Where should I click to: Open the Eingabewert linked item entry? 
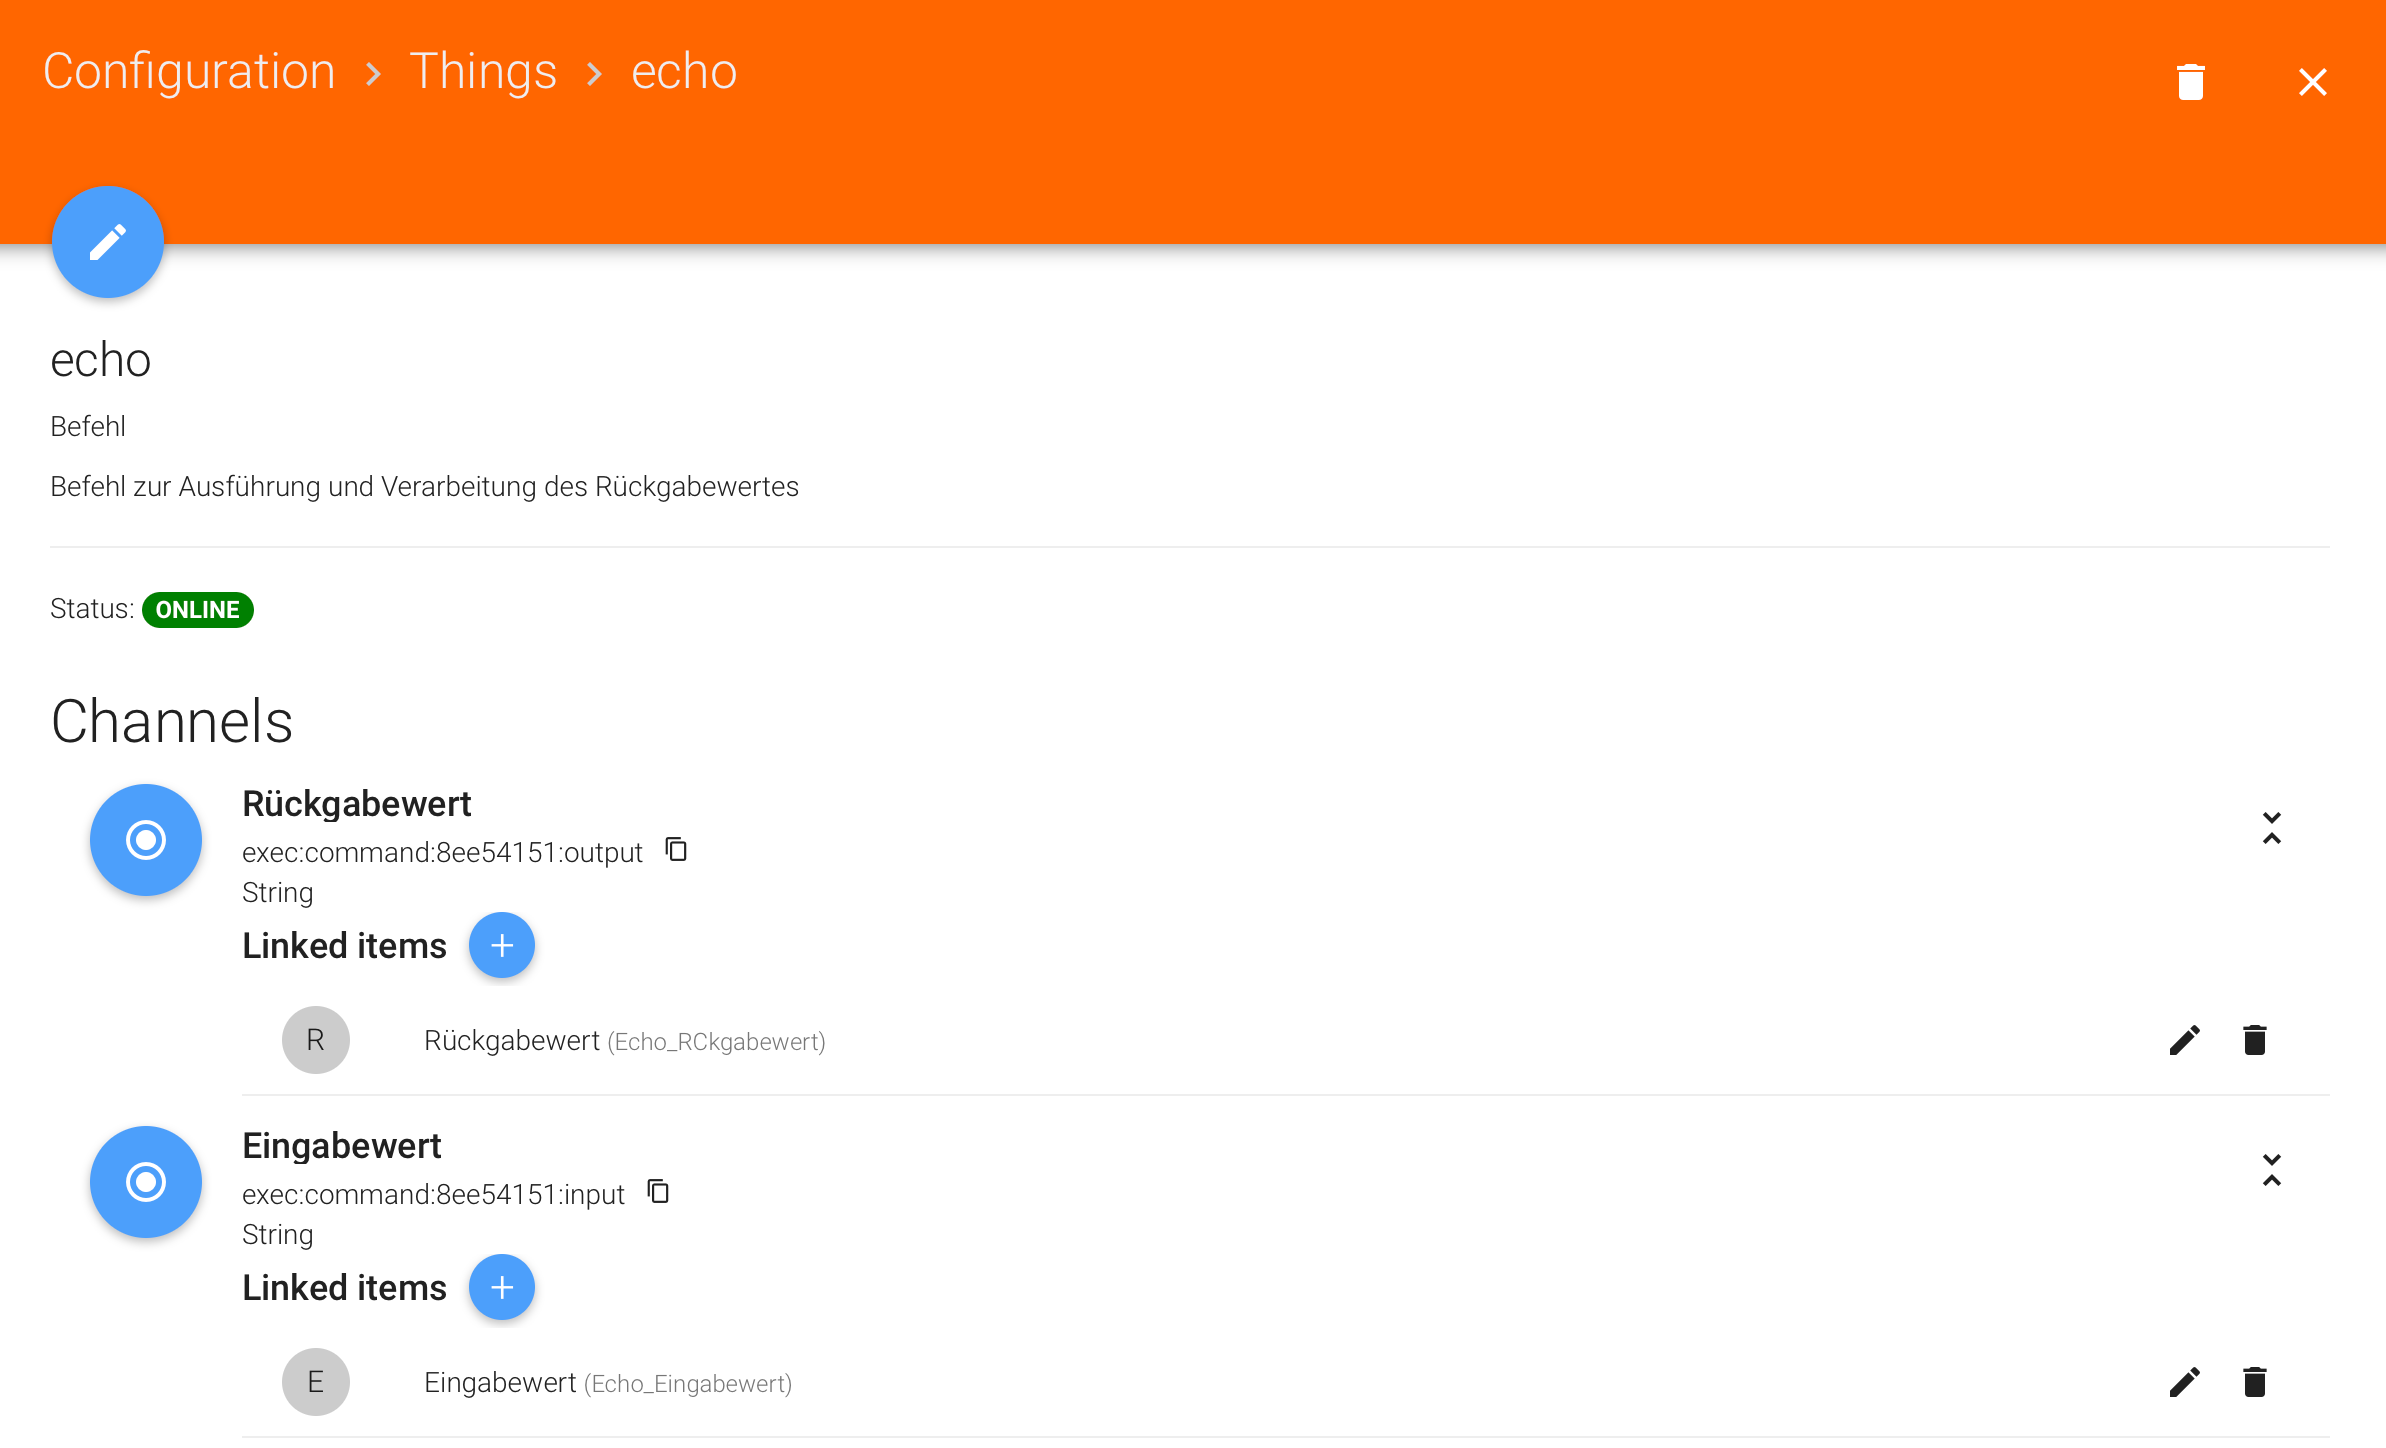tap(607, 1383)
